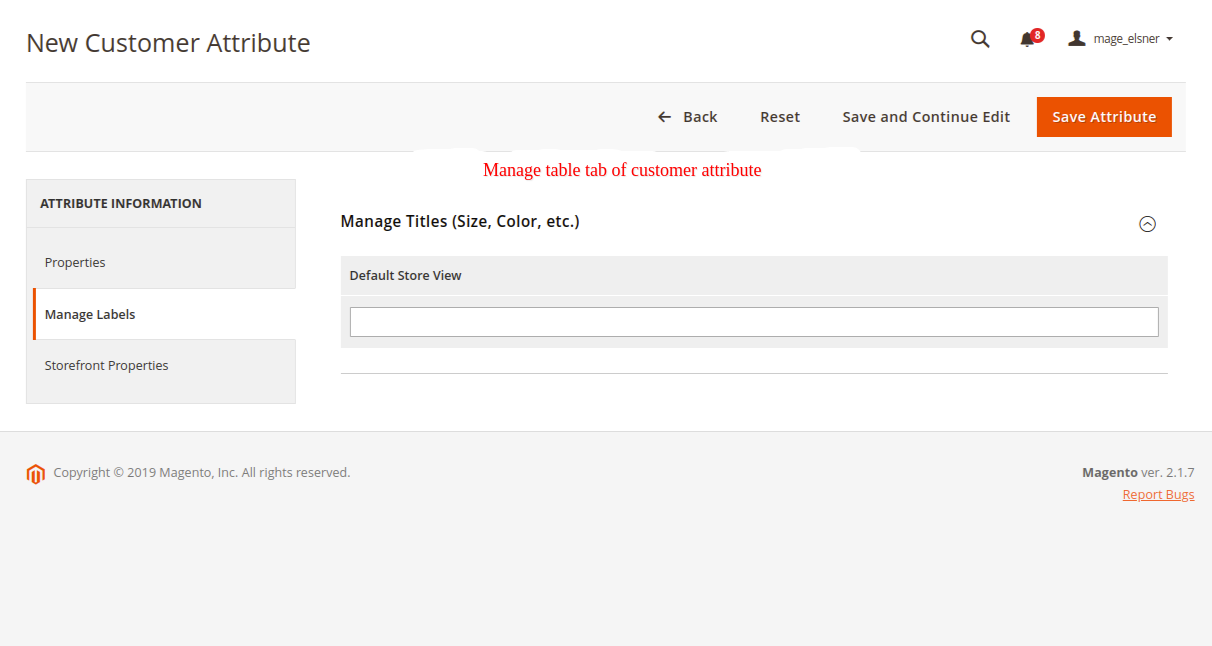The width and height of the screenshot is (1212, 646).
Task: Click the red notification count badge
Action: (x=1038, y=35)
